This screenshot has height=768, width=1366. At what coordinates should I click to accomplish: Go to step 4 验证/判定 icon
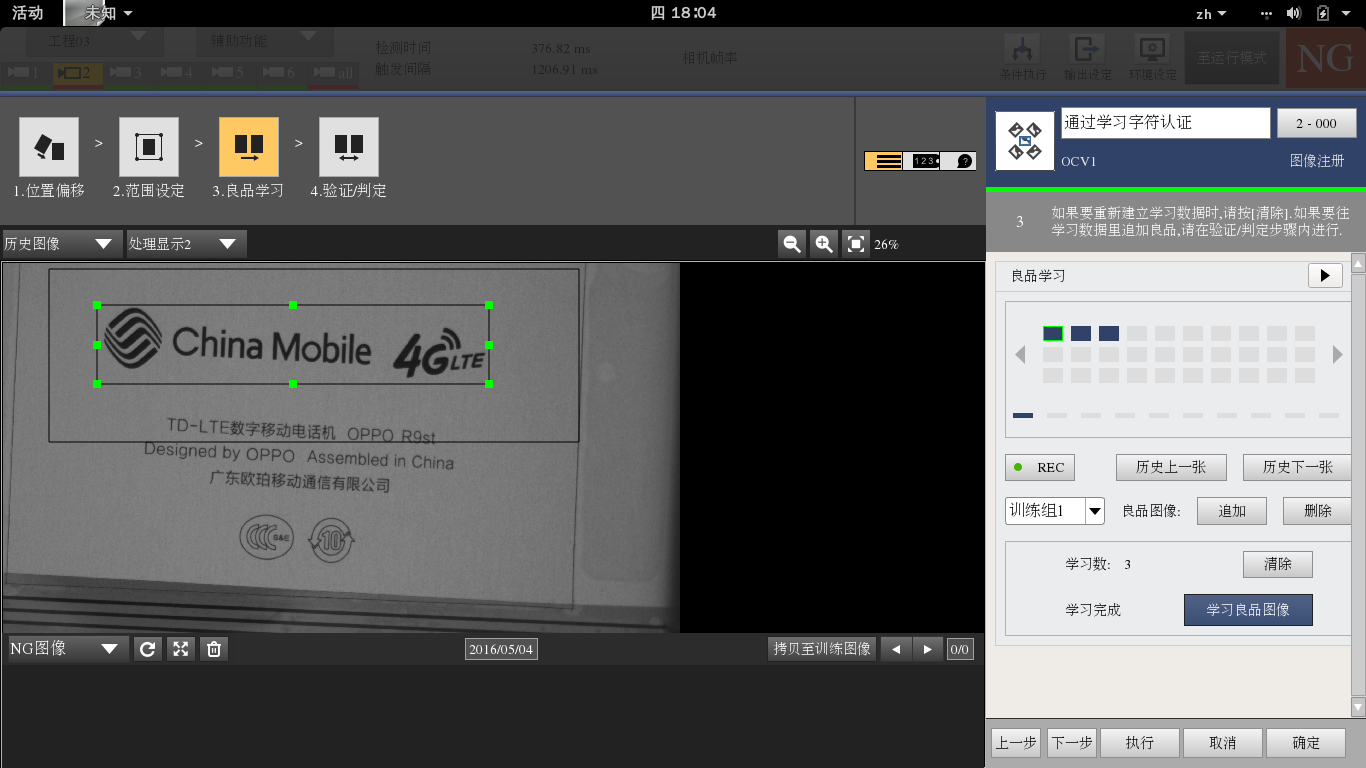349,147
